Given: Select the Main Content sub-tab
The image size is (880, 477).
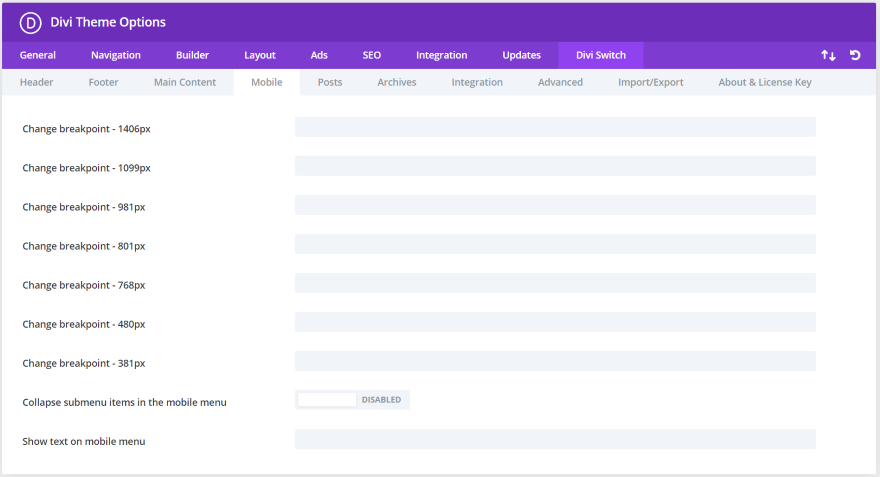Looking at the screenshot, I should (185, 82).
